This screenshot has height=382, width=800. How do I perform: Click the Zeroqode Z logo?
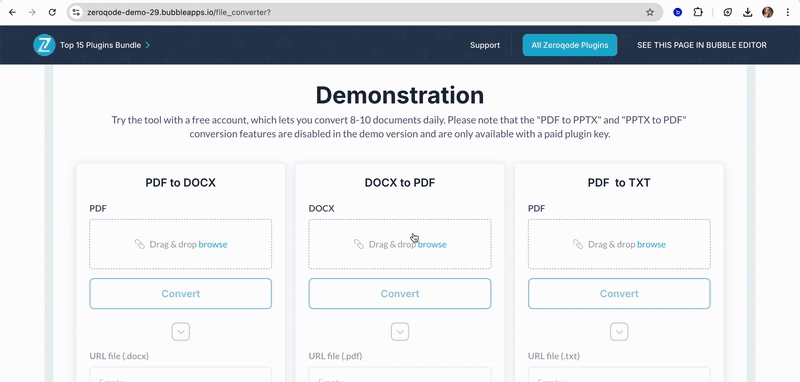click(44, 45)
